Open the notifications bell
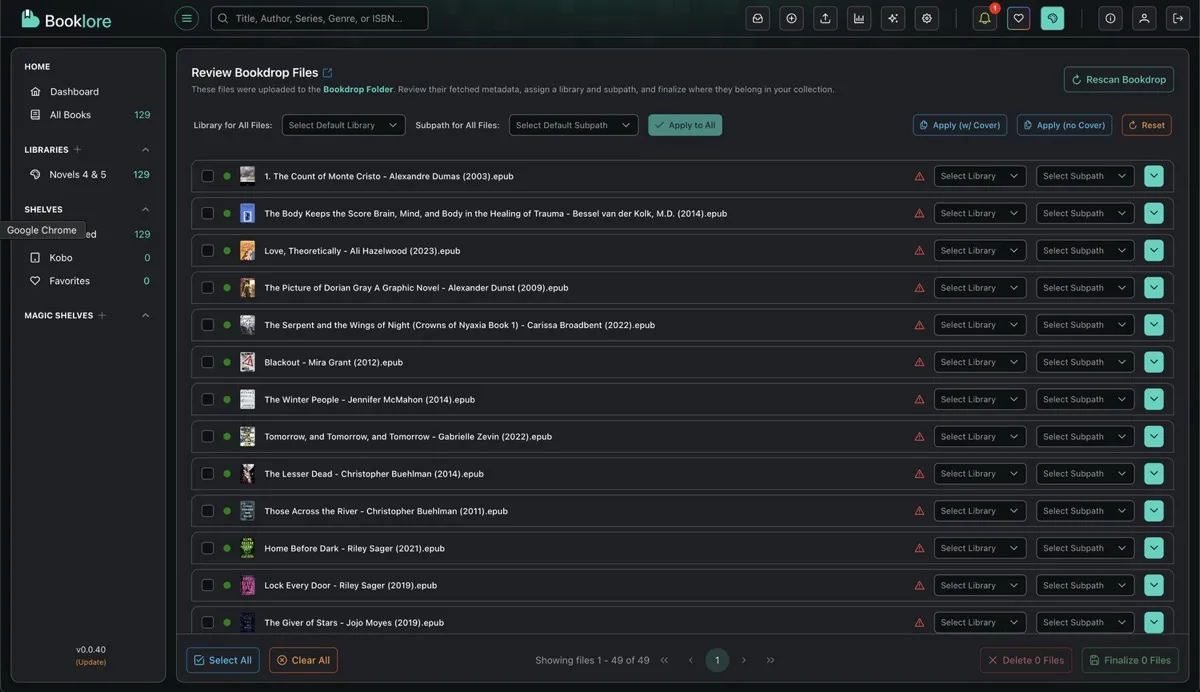This screenshot has width=1200, height=692. 985,18
